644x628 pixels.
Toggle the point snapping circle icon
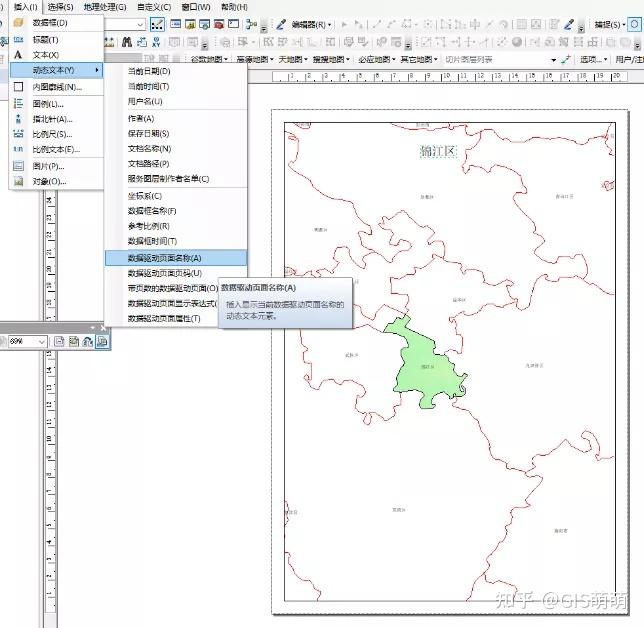click(634, 24)
